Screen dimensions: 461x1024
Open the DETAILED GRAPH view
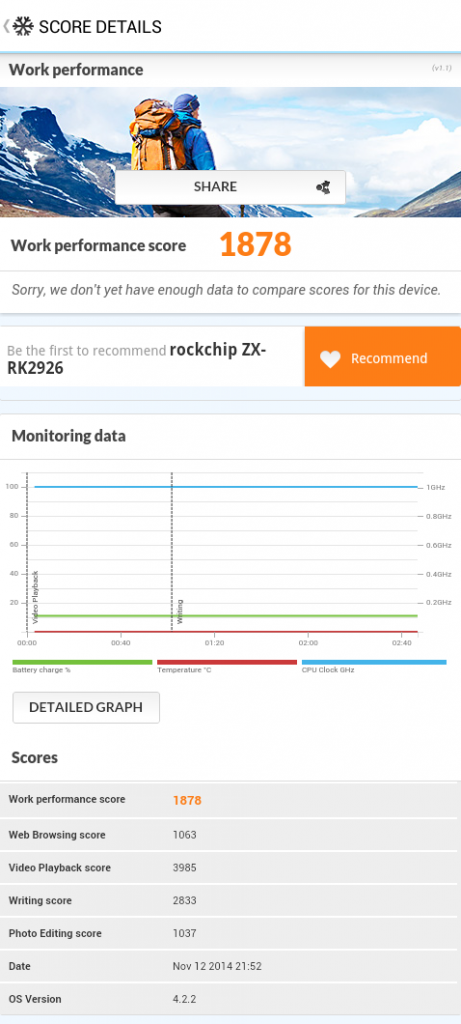[x=86, y=707]
